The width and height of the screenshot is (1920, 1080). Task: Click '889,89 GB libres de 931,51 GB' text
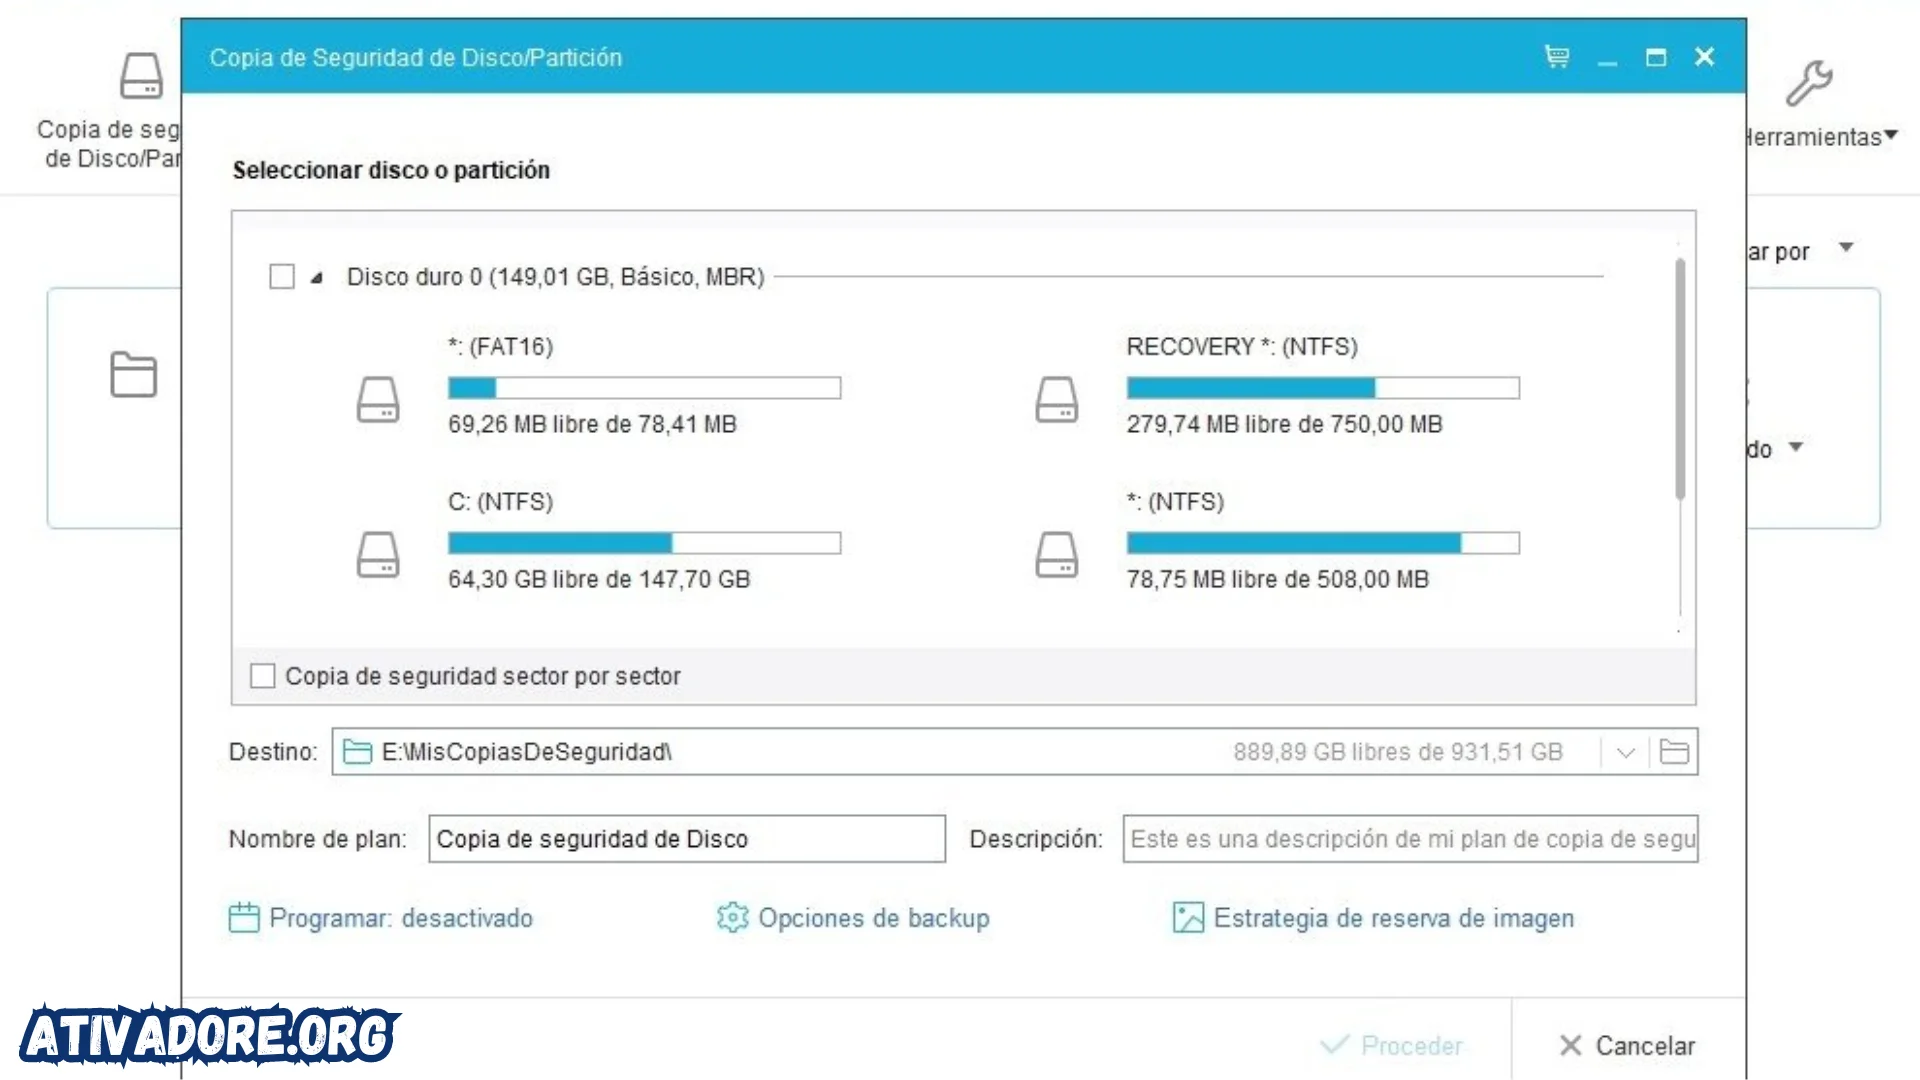pos(1398,752)
